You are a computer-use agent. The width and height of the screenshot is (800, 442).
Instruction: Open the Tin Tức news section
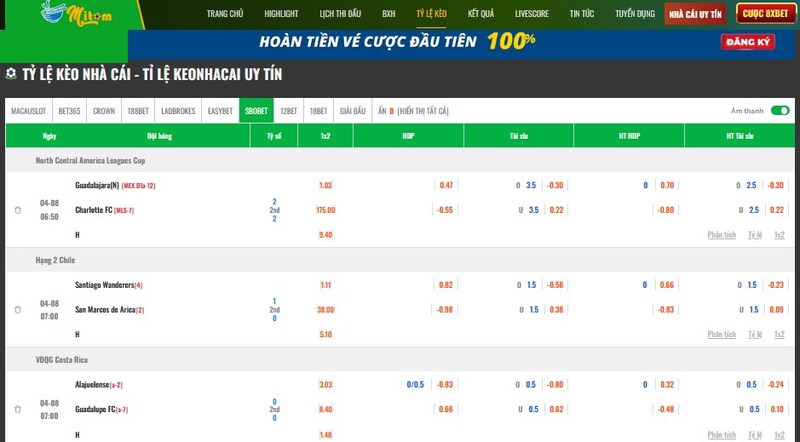(x=582, y=14)
